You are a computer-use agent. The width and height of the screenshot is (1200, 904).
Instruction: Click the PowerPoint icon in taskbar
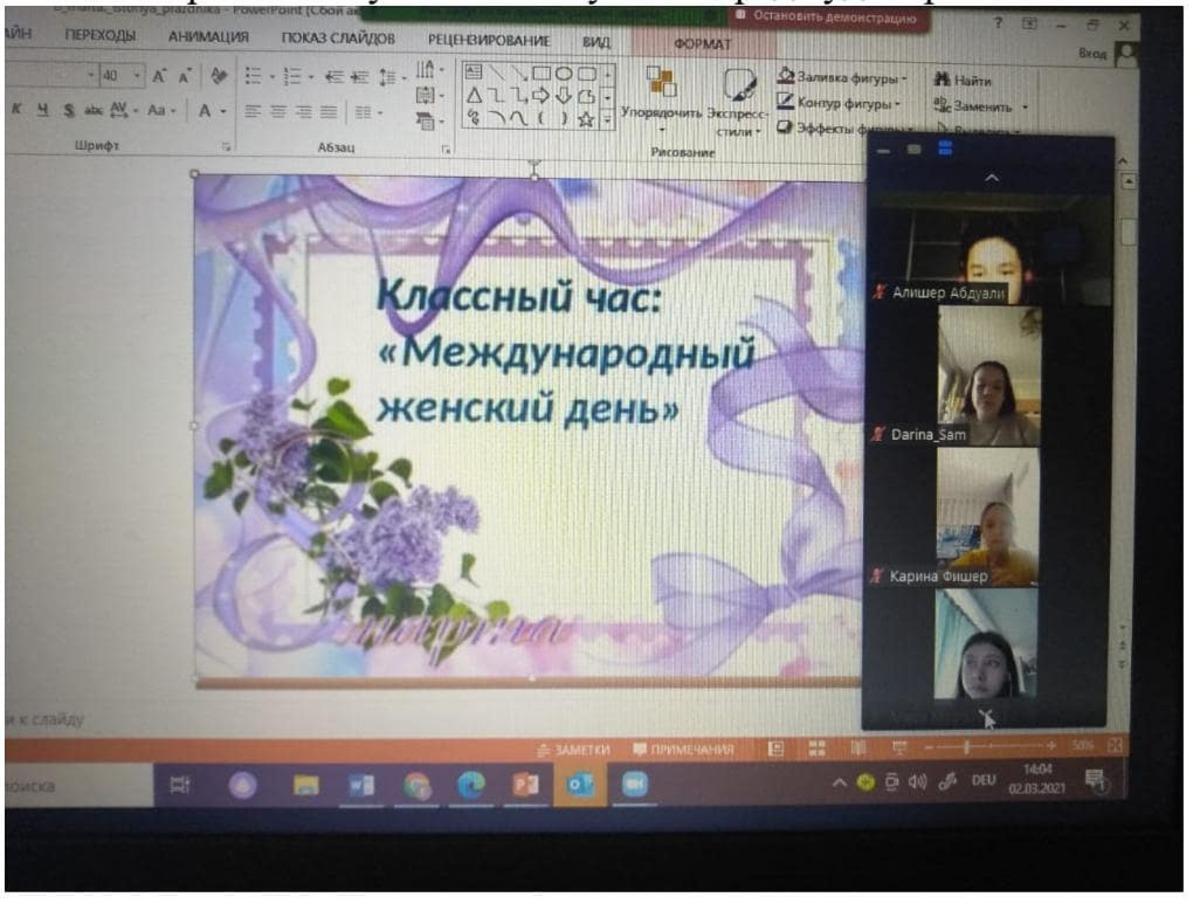pyautogui.click(x=526, y=786)
